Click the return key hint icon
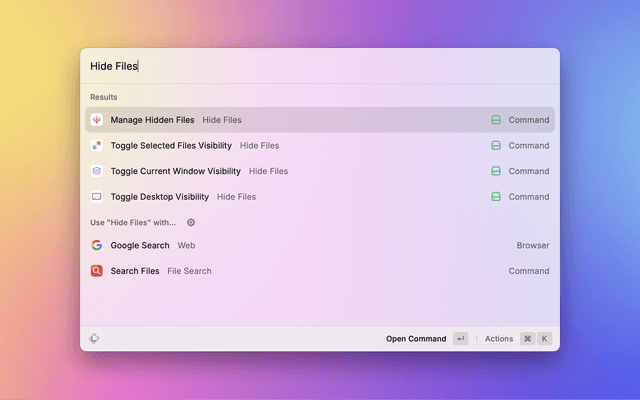 460,339
